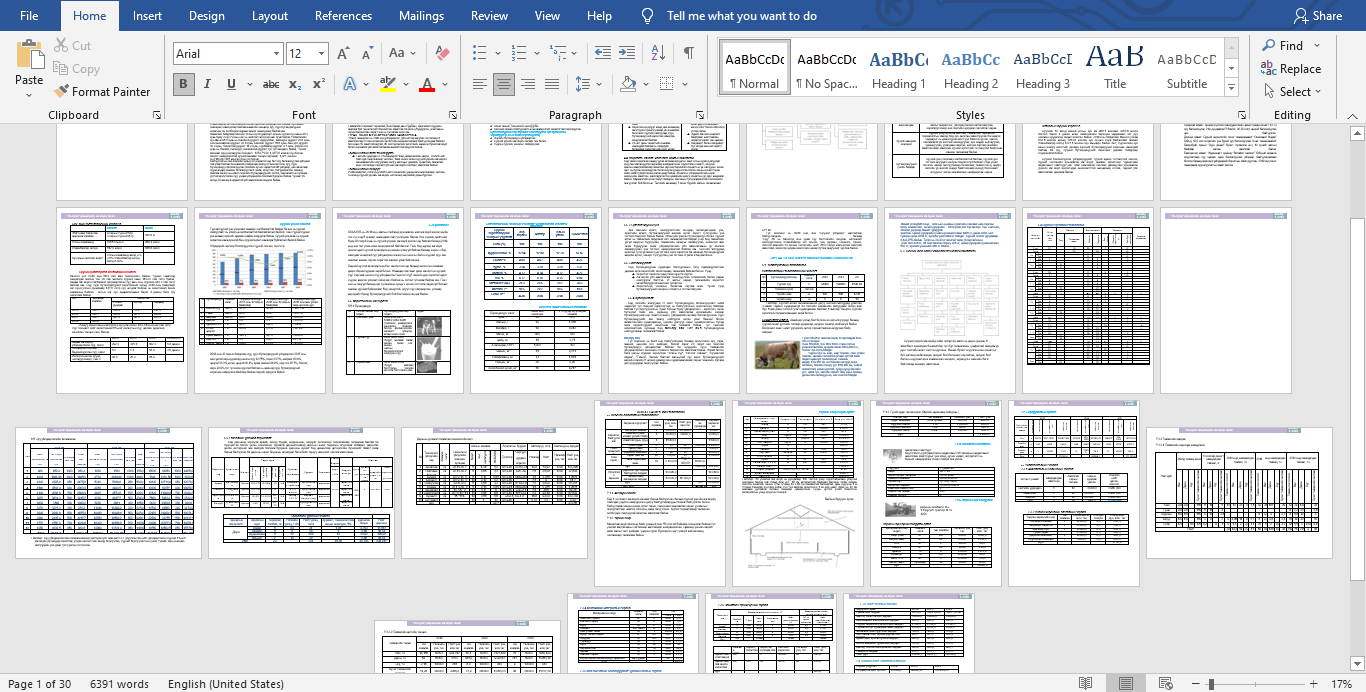
Task: Click the Format Painter brush icon
Action: [62, 92]
